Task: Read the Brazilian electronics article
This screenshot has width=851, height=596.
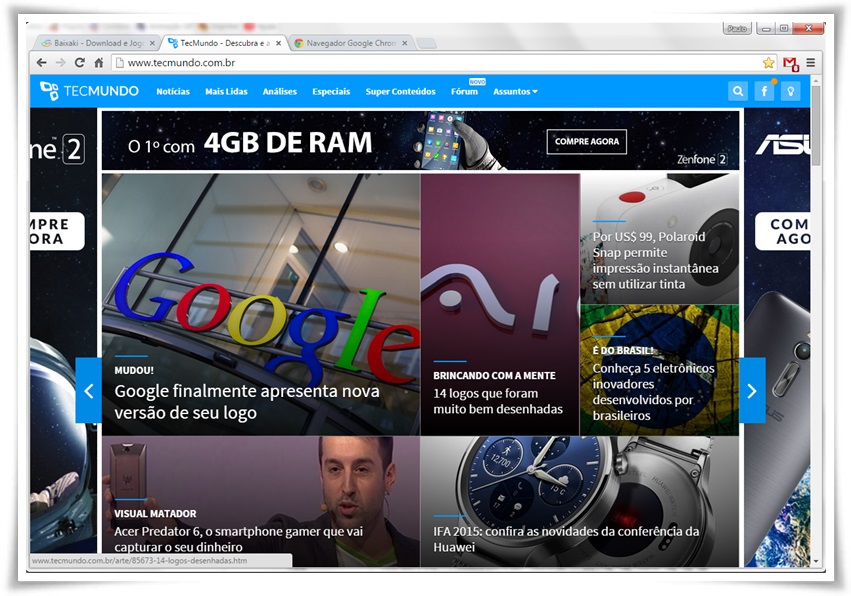Action: coord(653,391)
